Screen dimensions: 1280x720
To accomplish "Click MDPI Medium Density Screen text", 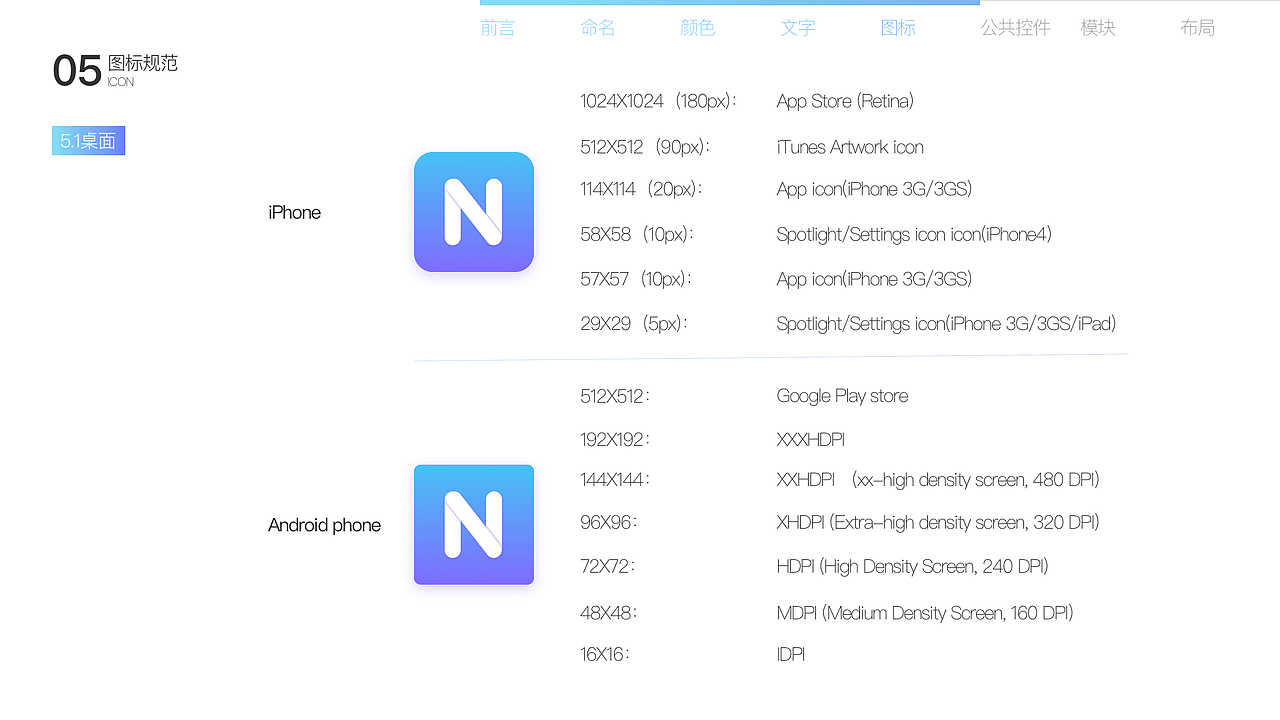I will pos(925,613).
